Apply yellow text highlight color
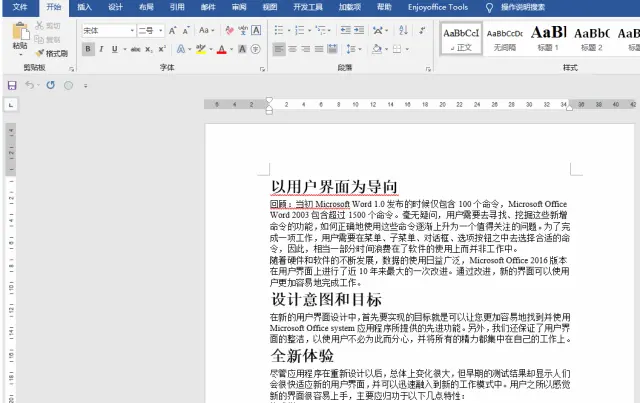This screenshot has height=403, width=640. (201, 49)
